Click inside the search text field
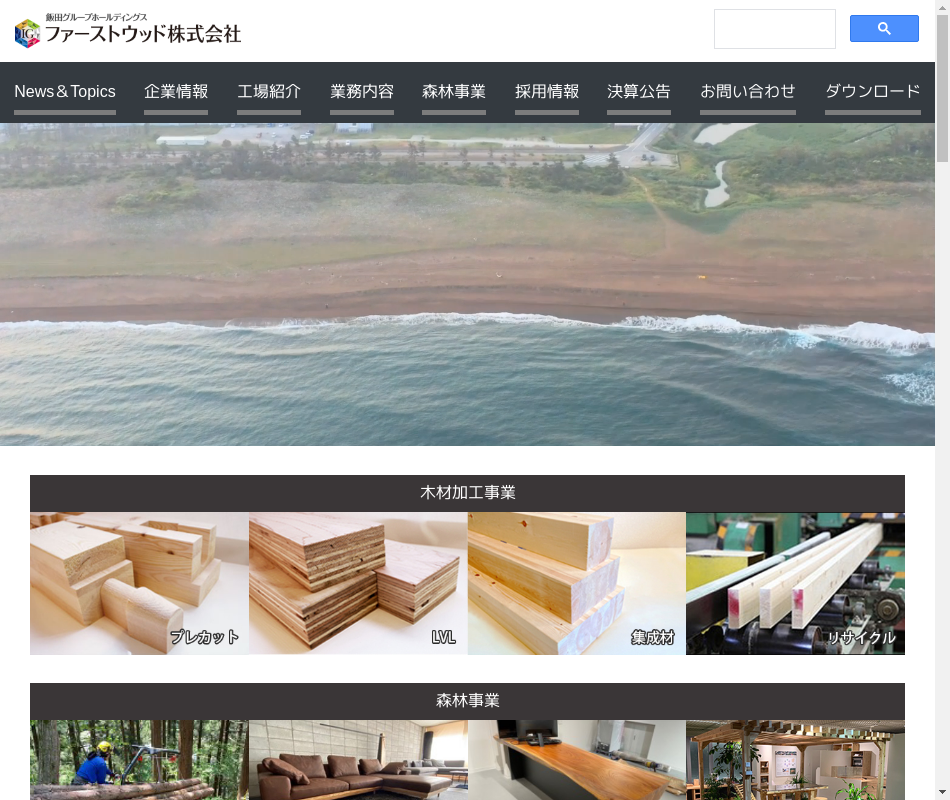The image size is (950, 800). point(774,29)
